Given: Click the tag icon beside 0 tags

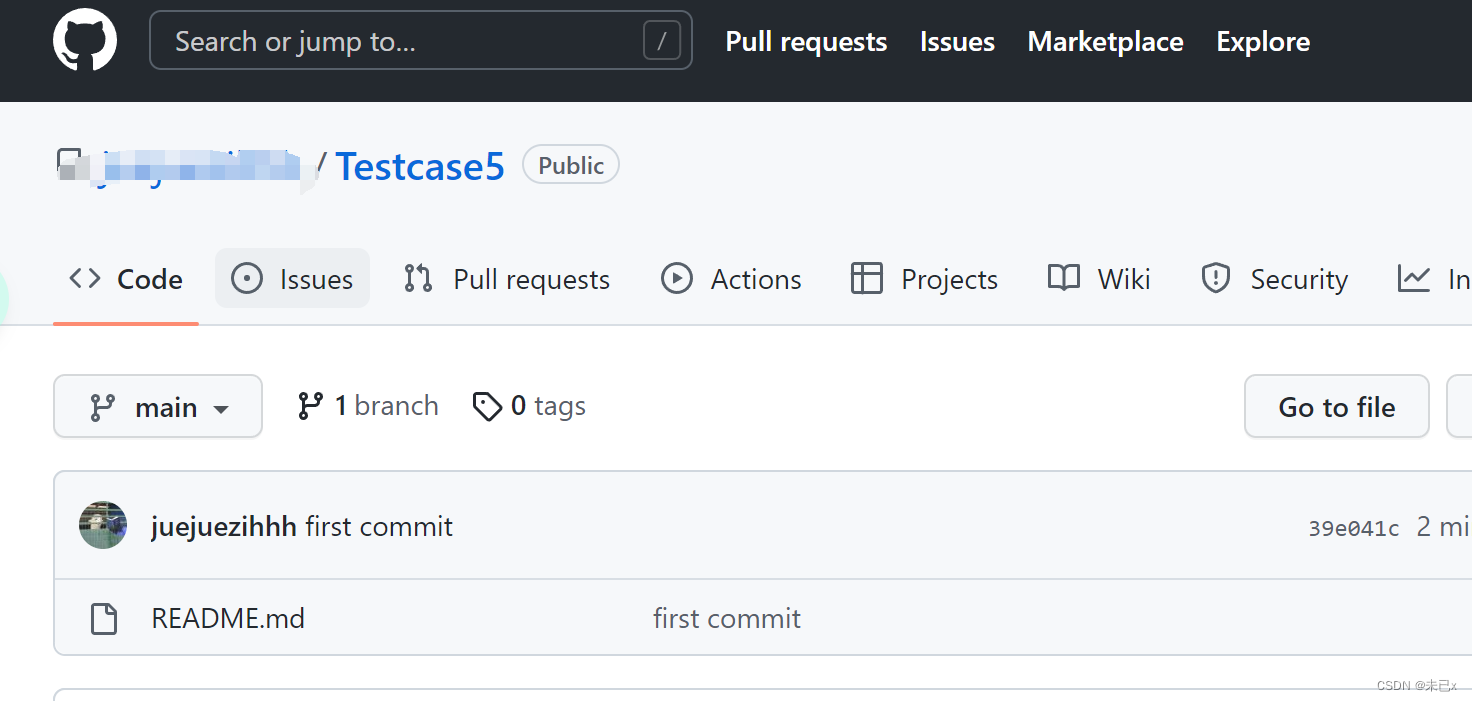Looking at the screenshot, I should [487, 407].
